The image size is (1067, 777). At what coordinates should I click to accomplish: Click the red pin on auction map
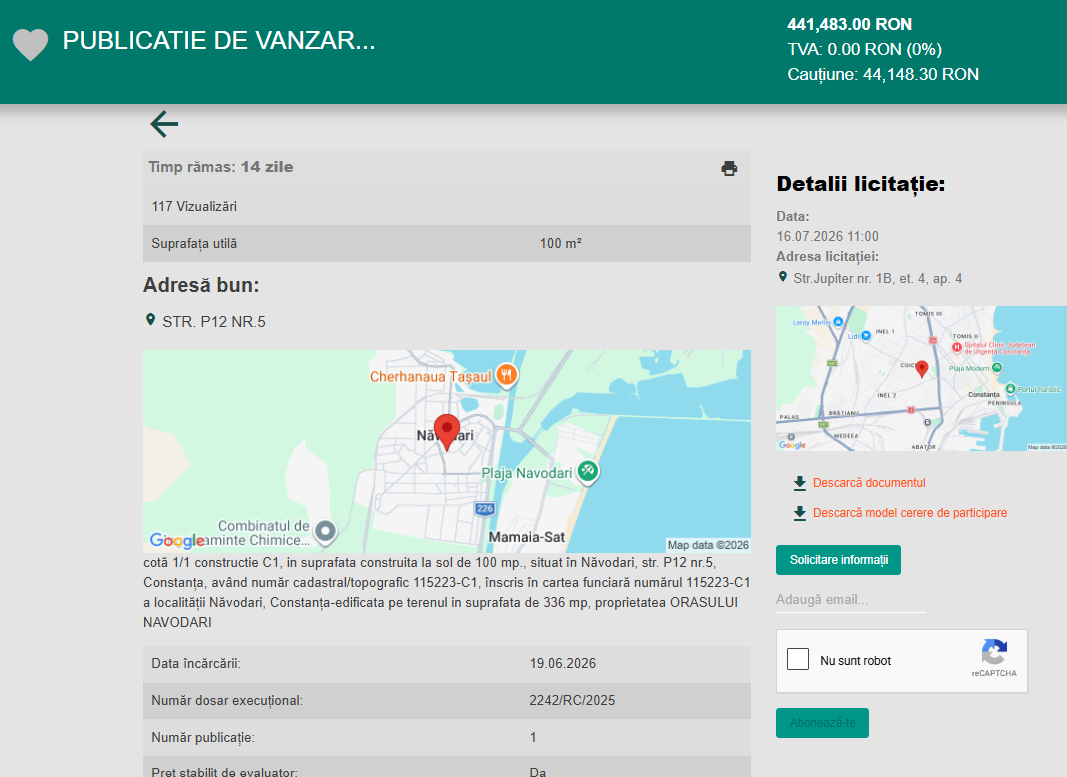pyautogui.click(x=922, y=369)
